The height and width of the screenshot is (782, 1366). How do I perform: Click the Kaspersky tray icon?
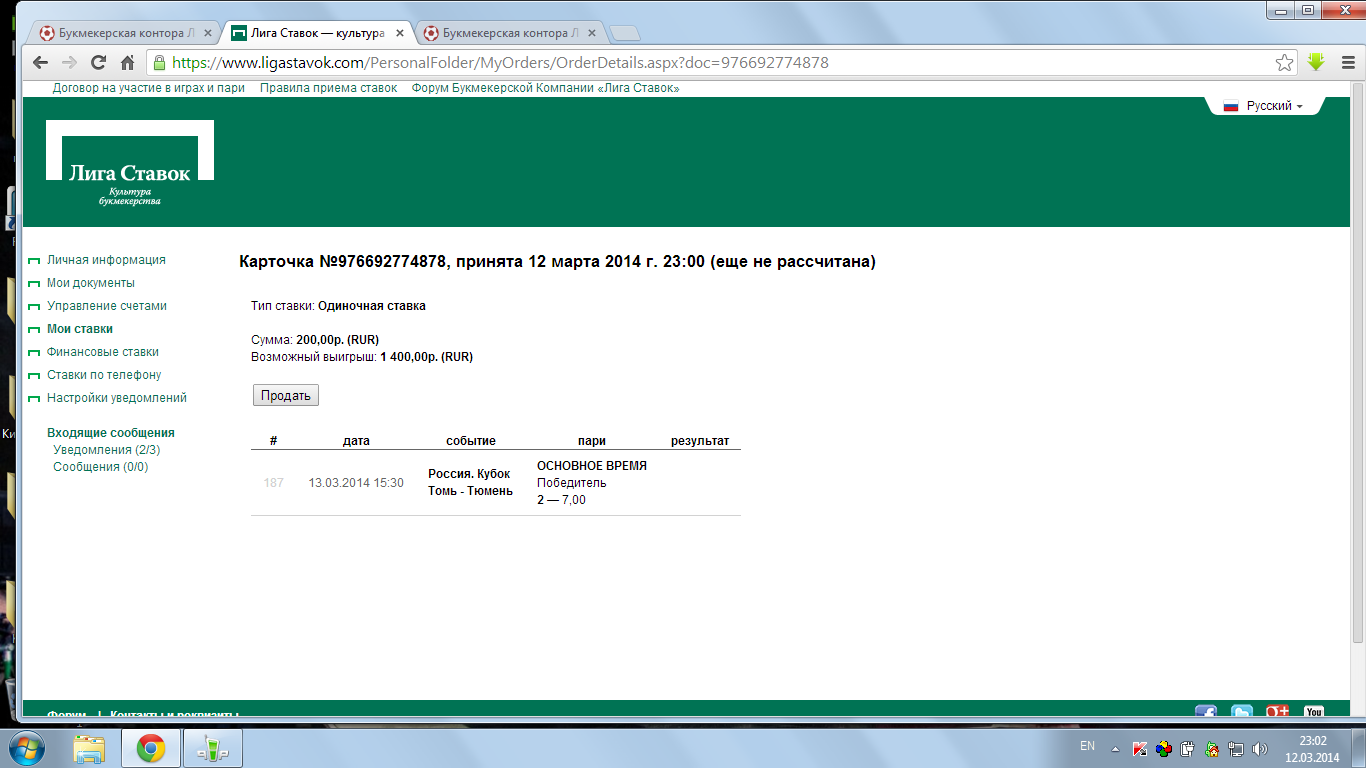coord(1140,748)
